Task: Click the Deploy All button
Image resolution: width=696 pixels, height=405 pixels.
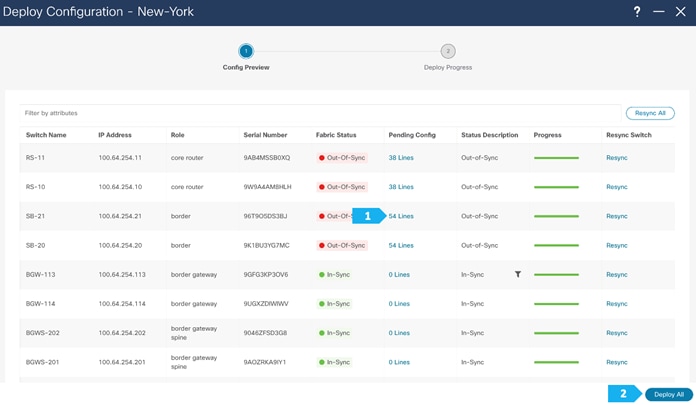Action: [x=668, y=394]
